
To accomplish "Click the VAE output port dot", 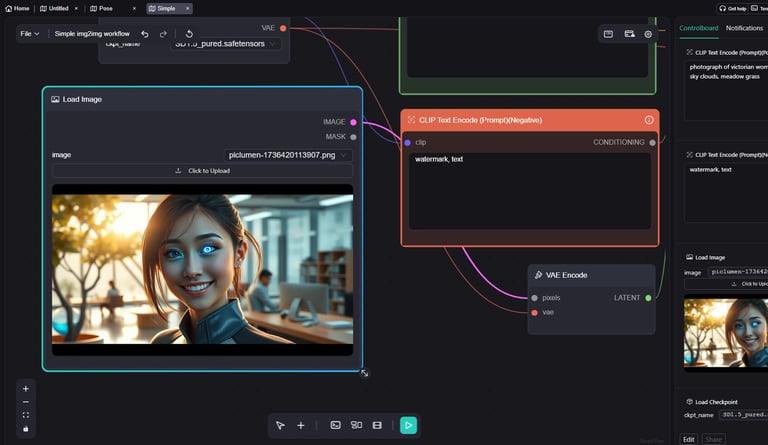I will [283, 28].
